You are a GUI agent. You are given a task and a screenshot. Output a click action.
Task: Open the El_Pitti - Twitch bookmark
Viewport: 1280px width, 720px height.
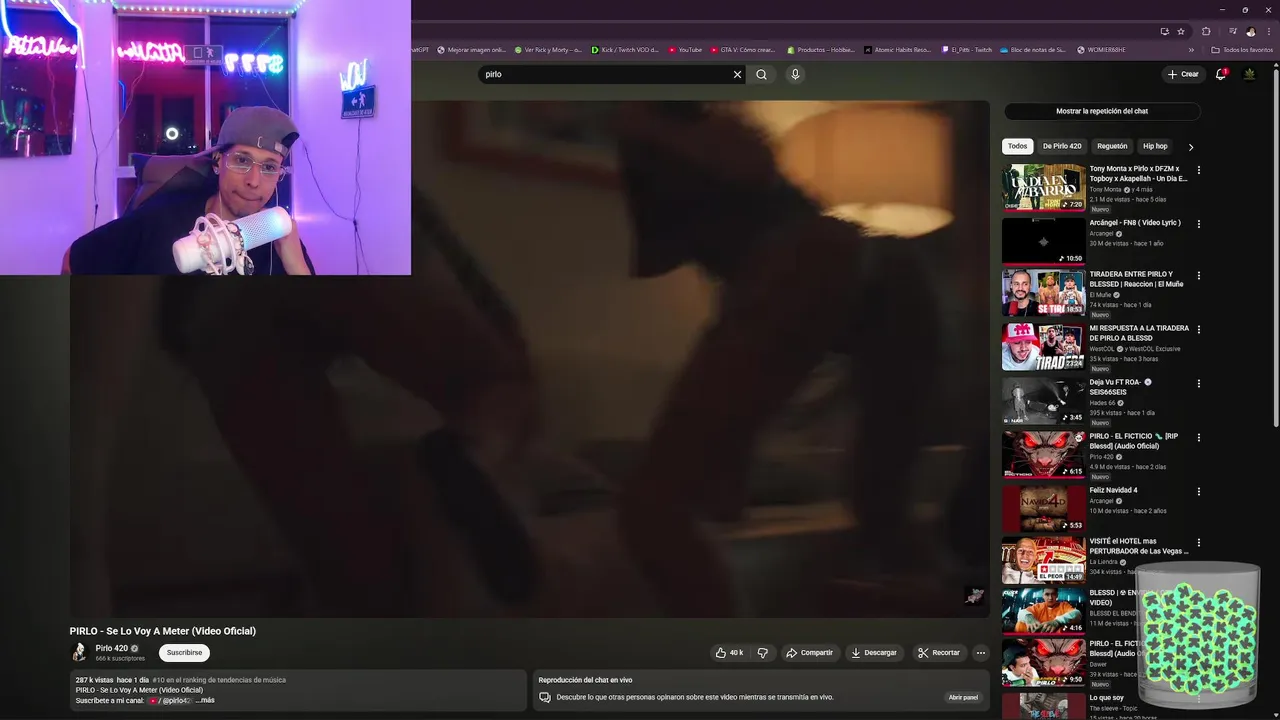[966, 50]
